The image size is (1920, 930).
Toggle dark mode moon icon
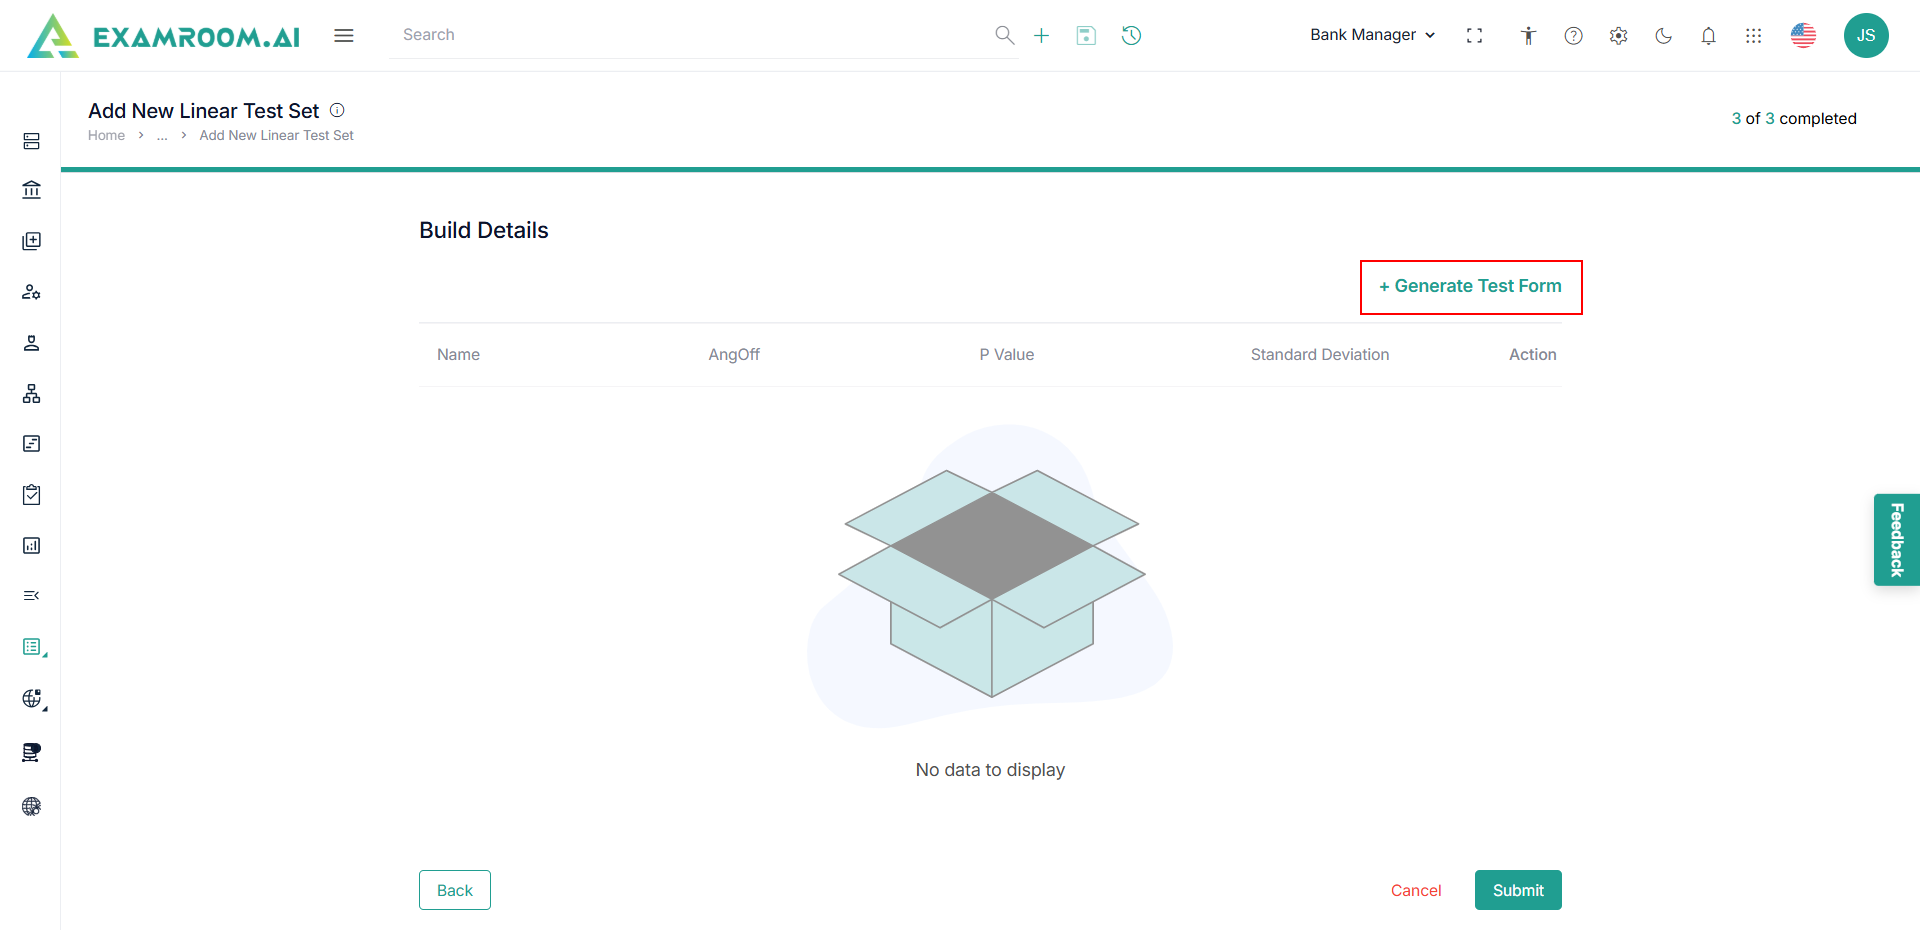point(1663,36)
